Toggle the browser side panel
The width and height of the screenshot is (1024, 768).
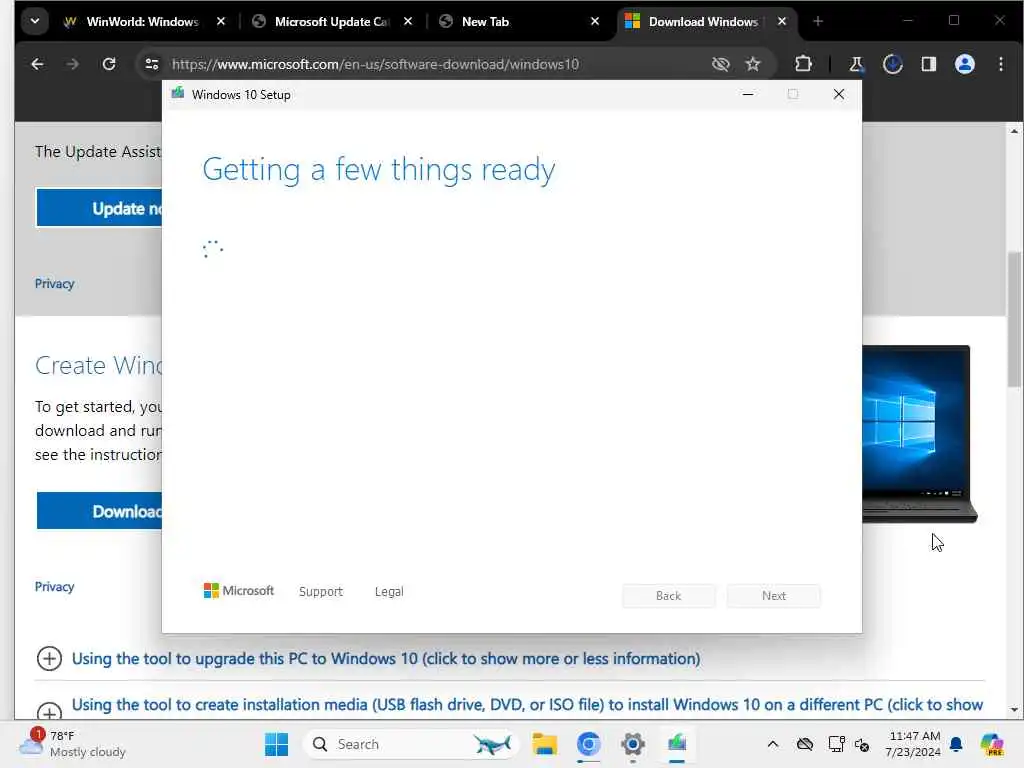(929, 64)
